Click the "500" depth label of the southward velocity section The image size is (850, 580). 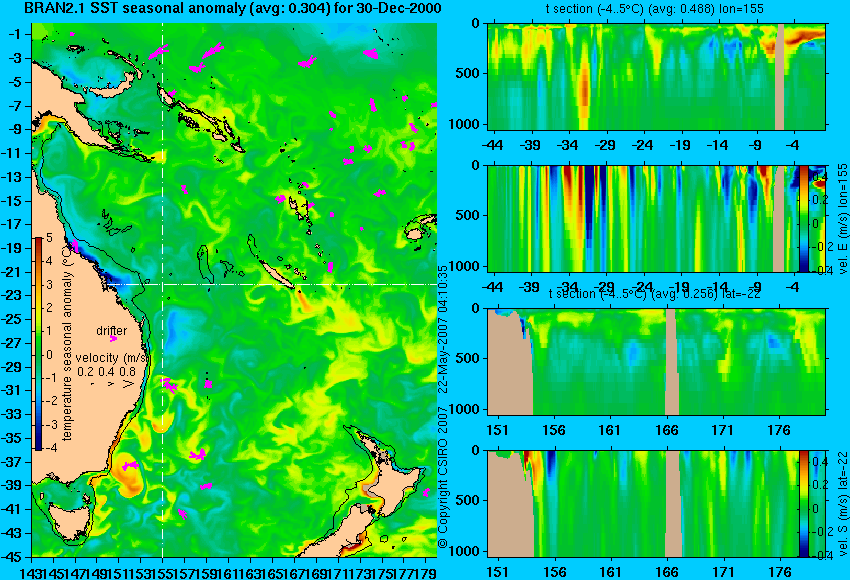pyautogui.click(x=468, y=500)
